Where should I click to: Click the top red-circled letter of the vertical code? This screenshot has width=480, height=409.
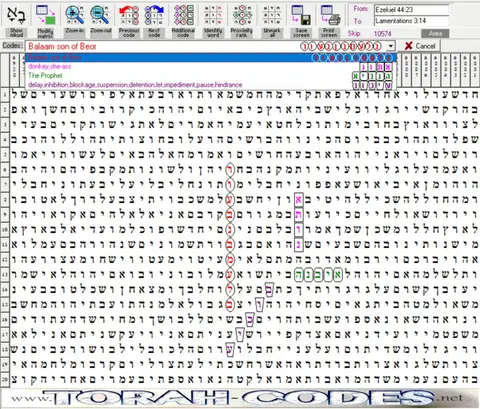coord(230,170)
